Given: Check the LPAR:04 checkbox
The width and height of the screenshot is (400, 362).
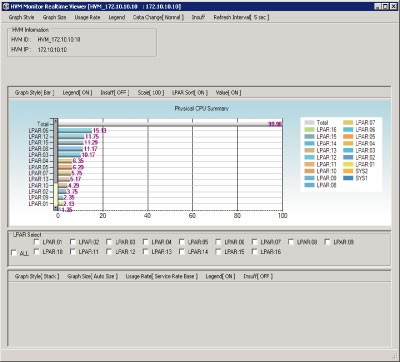Looking at the screenshot, I should click(x=145, y=242).
